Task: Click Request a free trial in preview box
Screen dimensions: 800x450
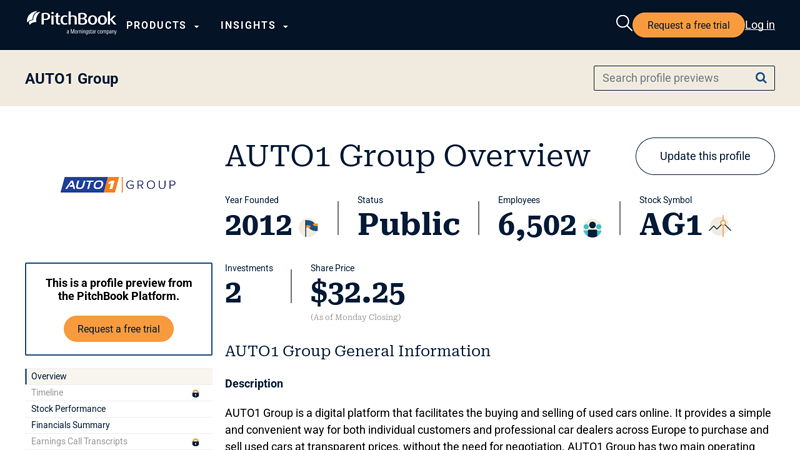Action: [x=118, y=329]
